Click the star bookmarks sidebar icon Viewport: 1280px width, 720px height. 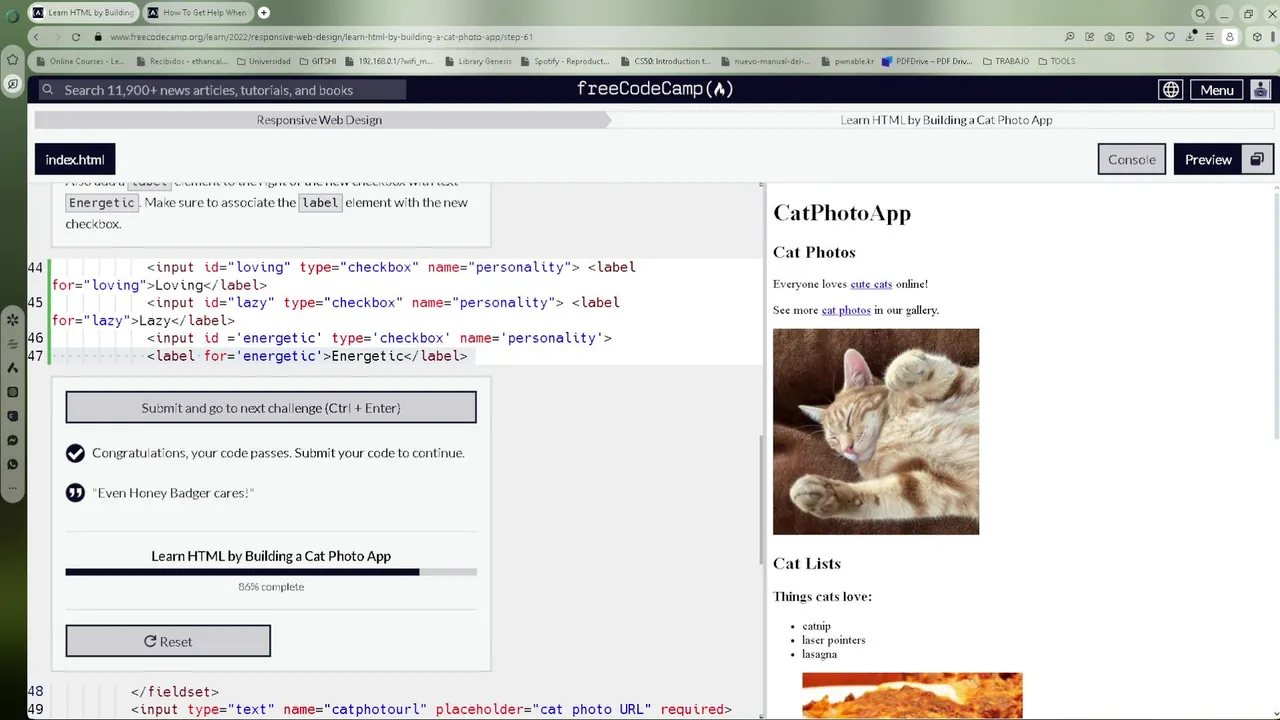pos(12,60)
